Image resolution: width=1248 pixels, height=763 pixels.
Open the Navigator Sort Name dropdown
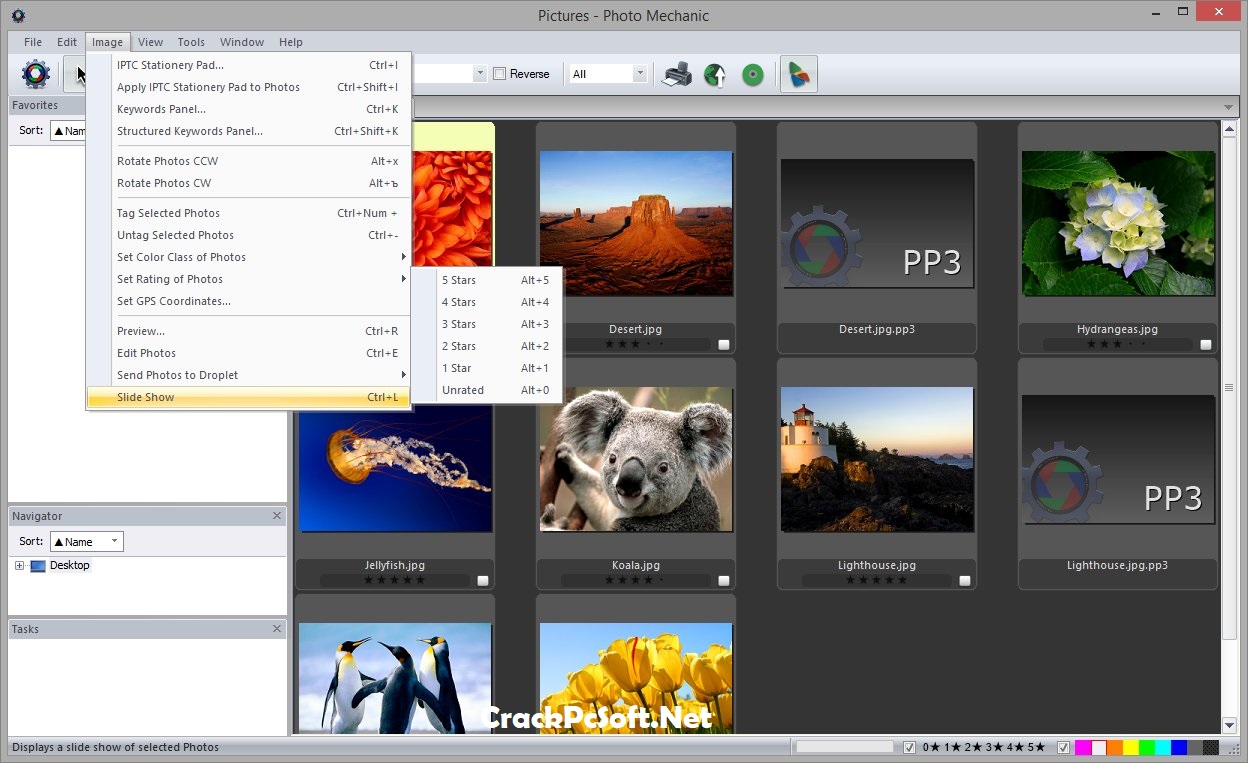(x=87, y=542)
